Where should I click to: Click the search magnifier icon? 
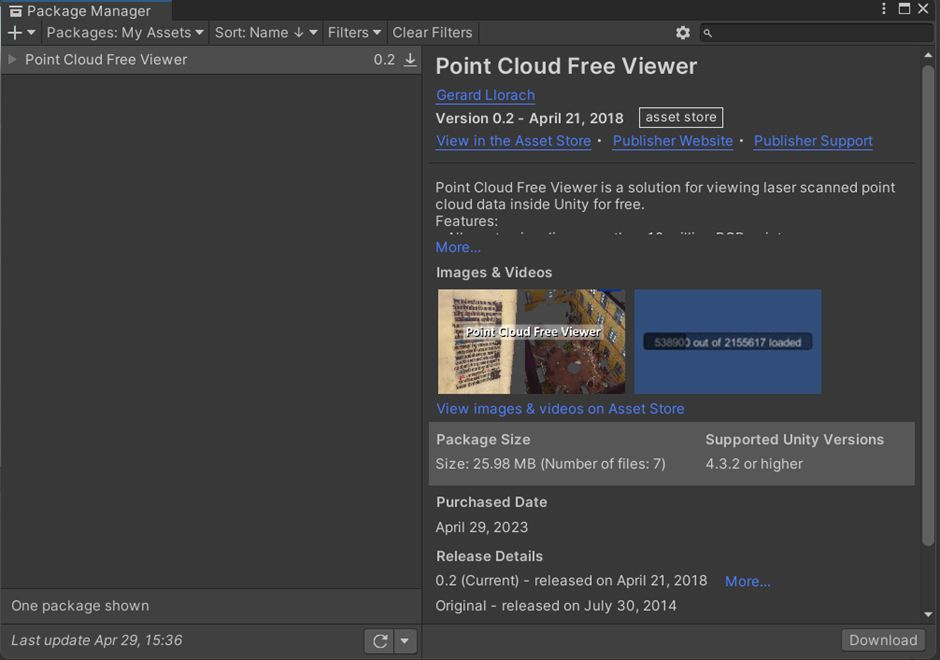point(707,32)
